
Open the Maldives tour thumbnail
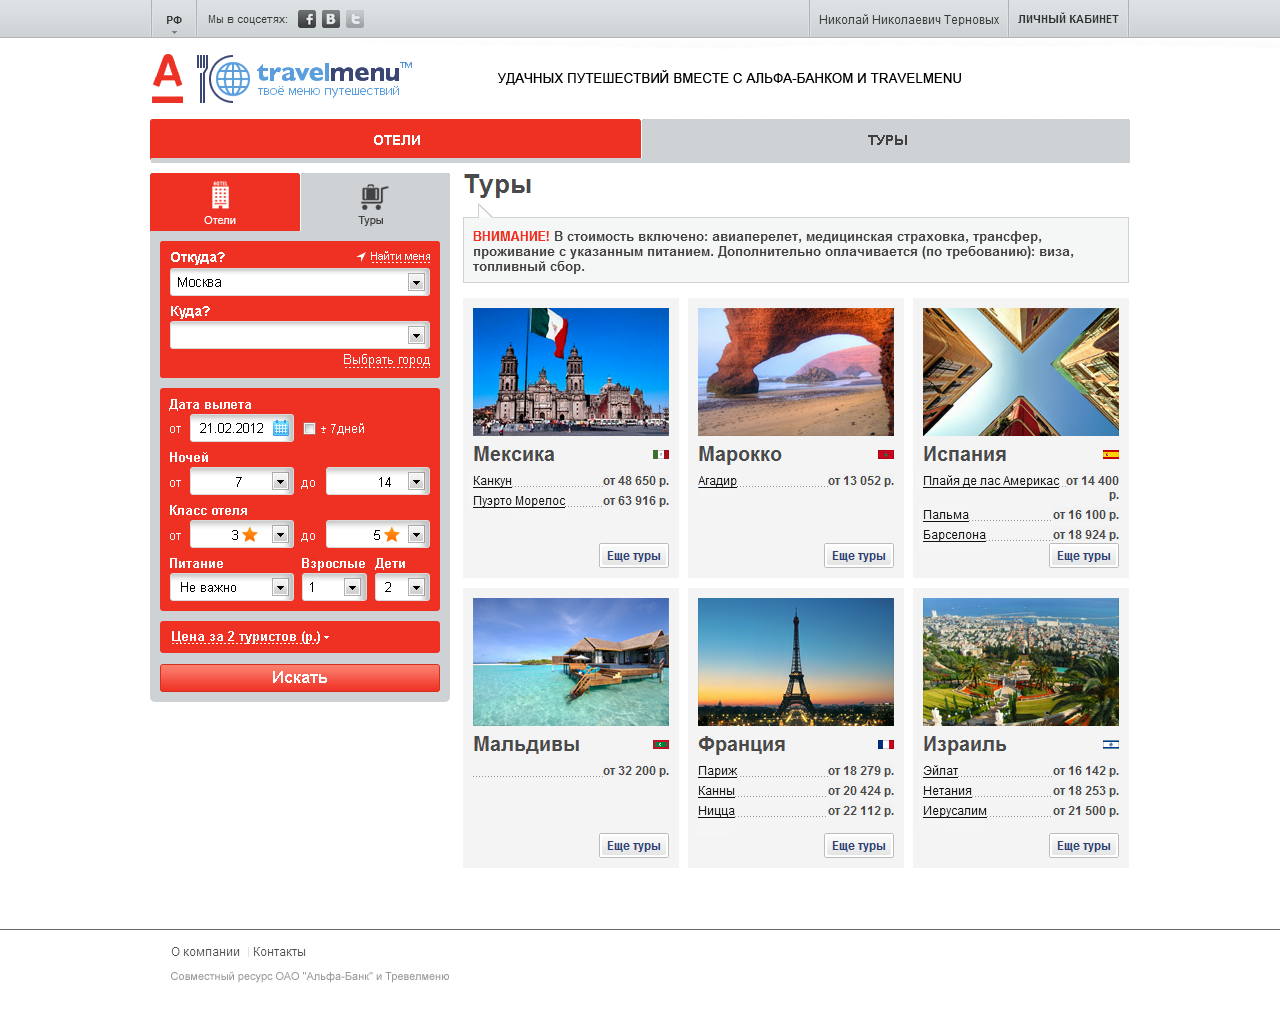[x=571, y=662]
